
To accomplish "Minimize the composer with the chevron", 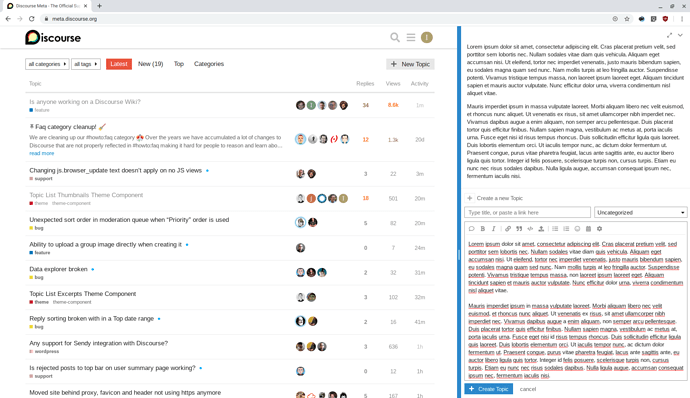I will point(680,35).
